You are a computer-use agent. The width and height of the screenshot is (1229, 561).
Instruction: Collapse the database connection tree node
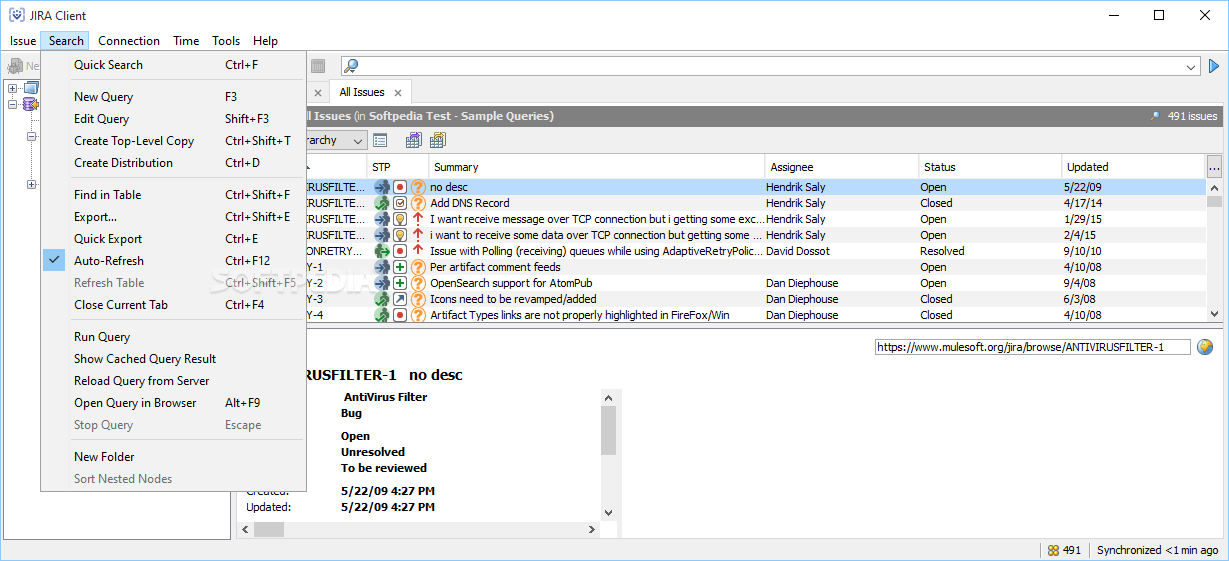(x=13, y=104)
